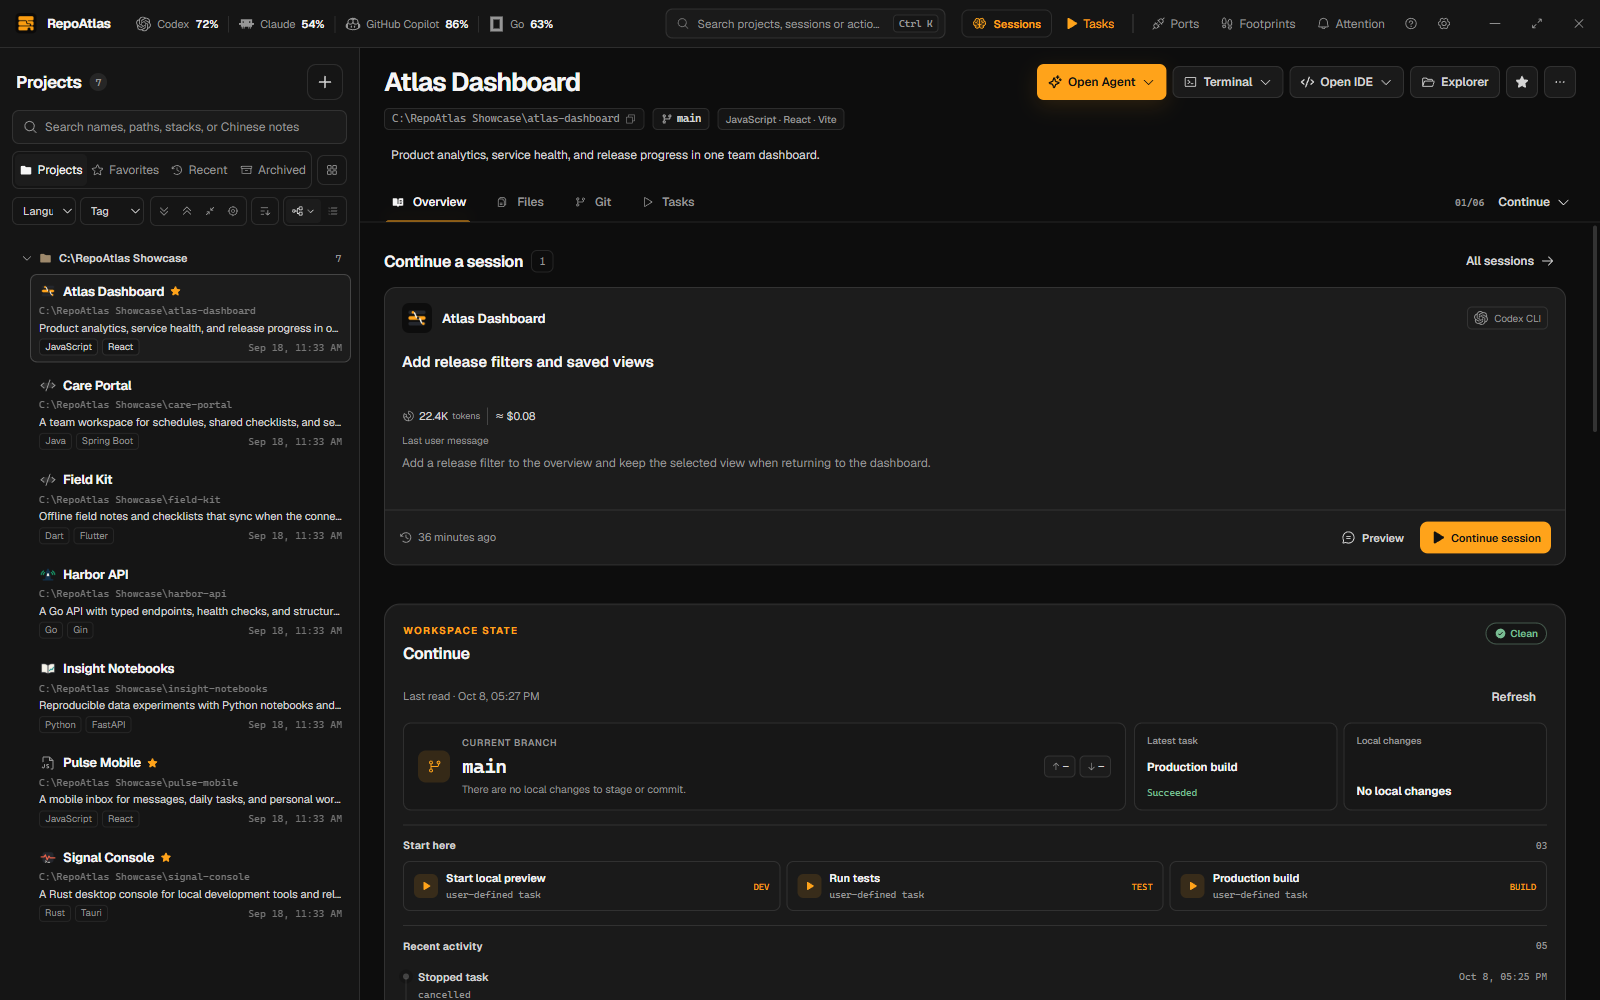Collapse the C:\RepoAtlas Showcase folder group
1600x1000 pixels.
click(27, 258)
